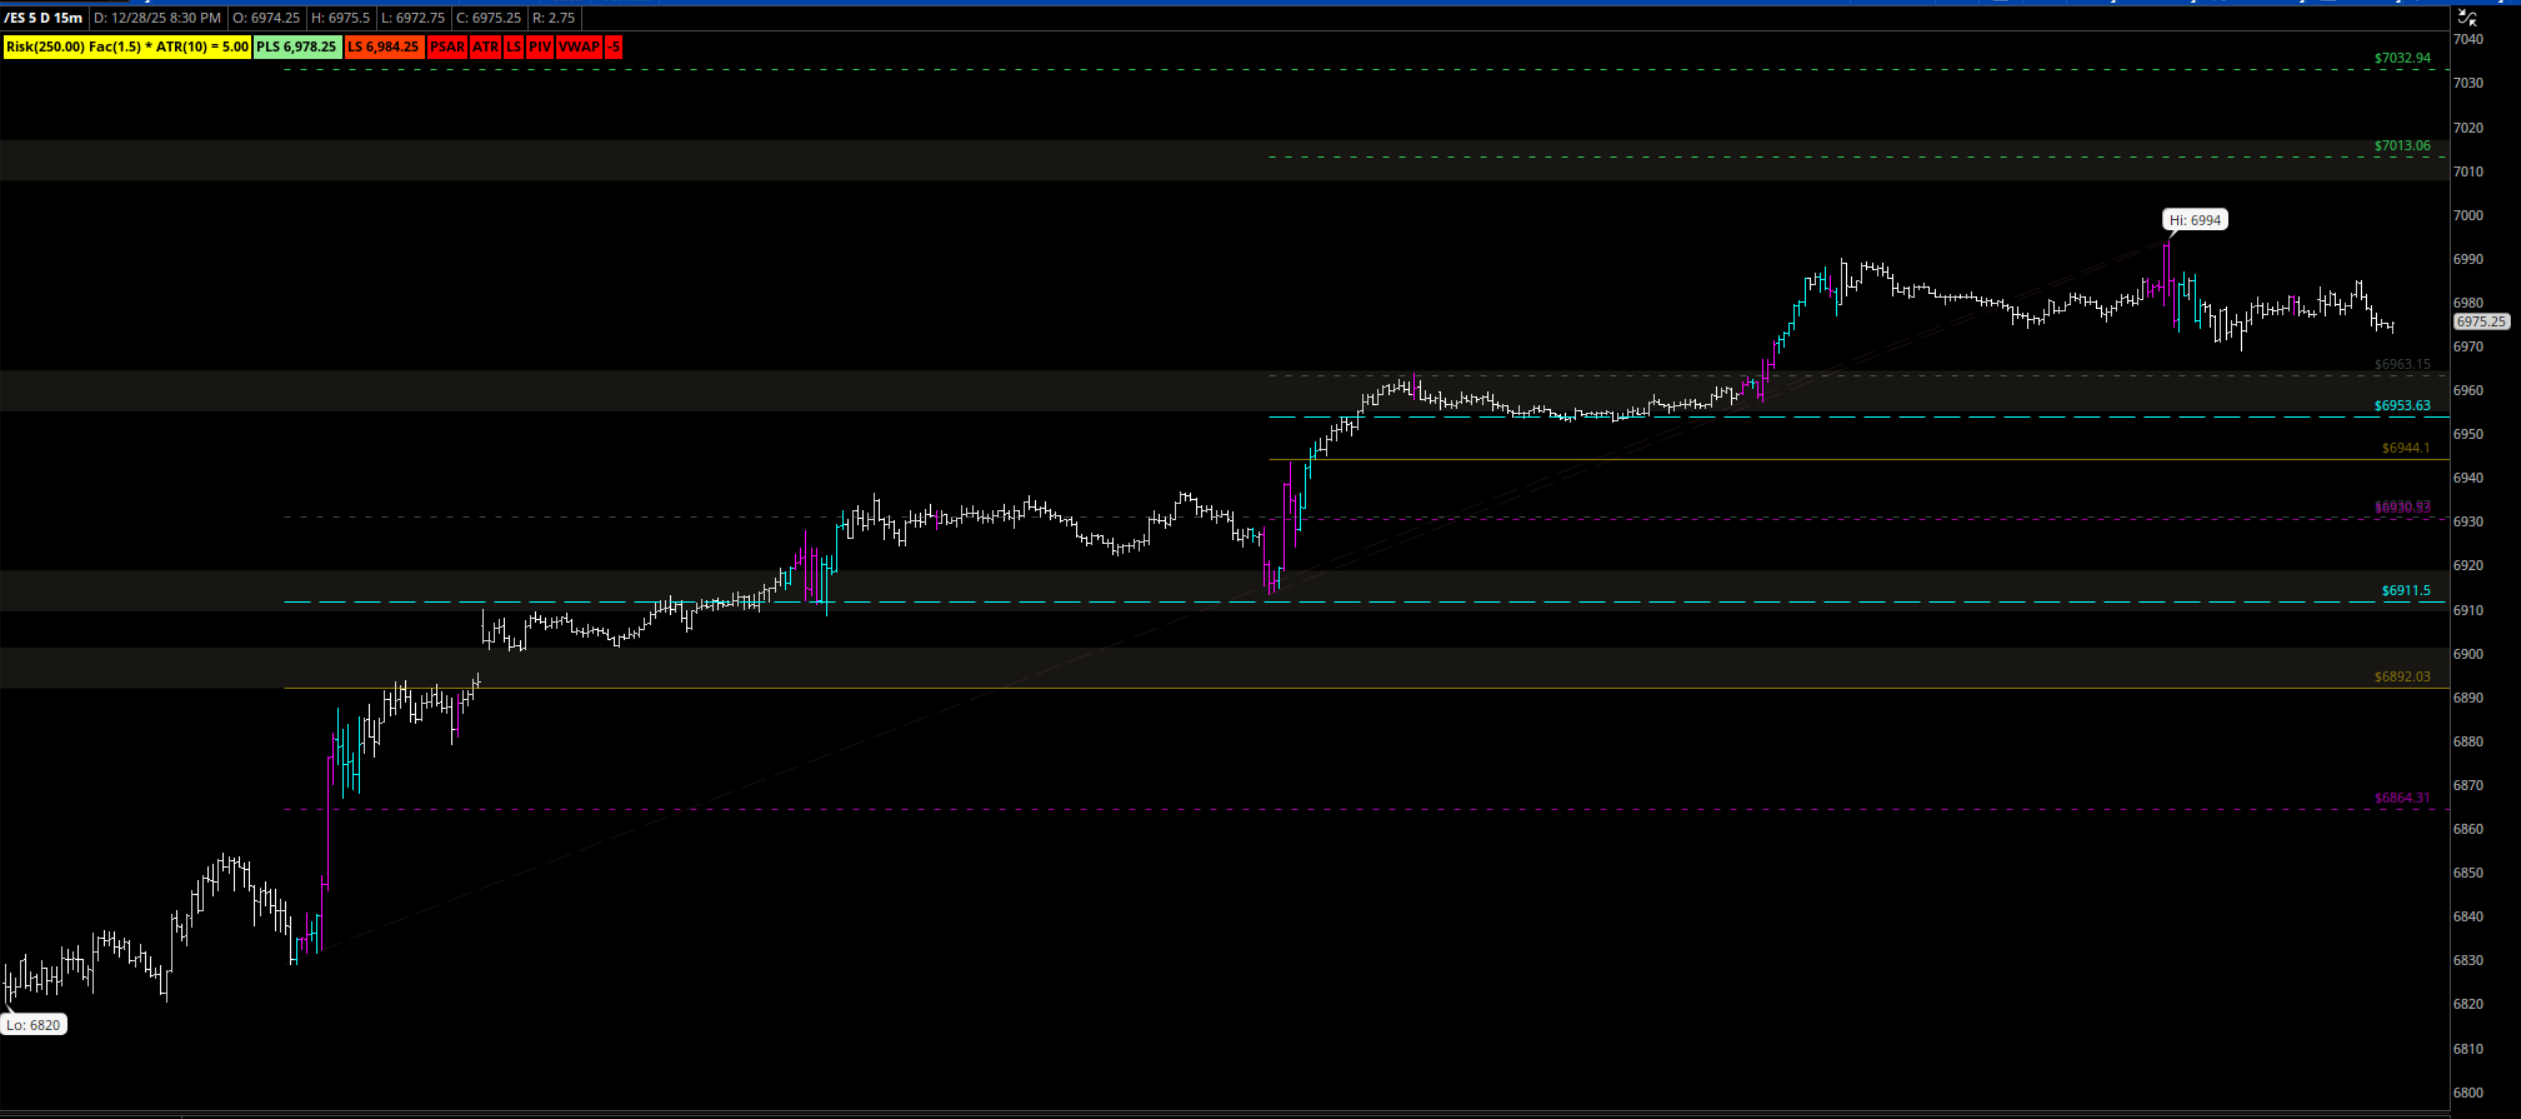Click the /ES 5 D 15m symbol label
Image resolution: width=2521 pixels, height=1119 pixels.
tap(44, 18)
